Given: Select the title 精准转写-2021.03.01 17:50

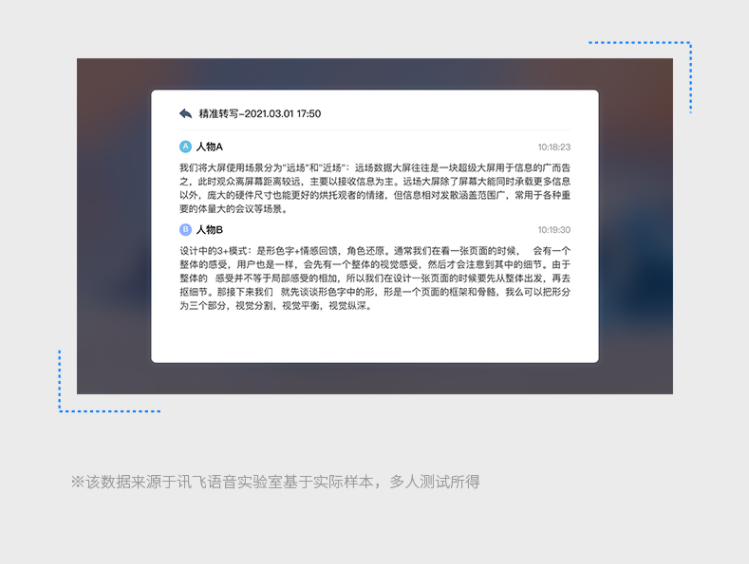Looking at the screenshot, I should pos(260,114).
